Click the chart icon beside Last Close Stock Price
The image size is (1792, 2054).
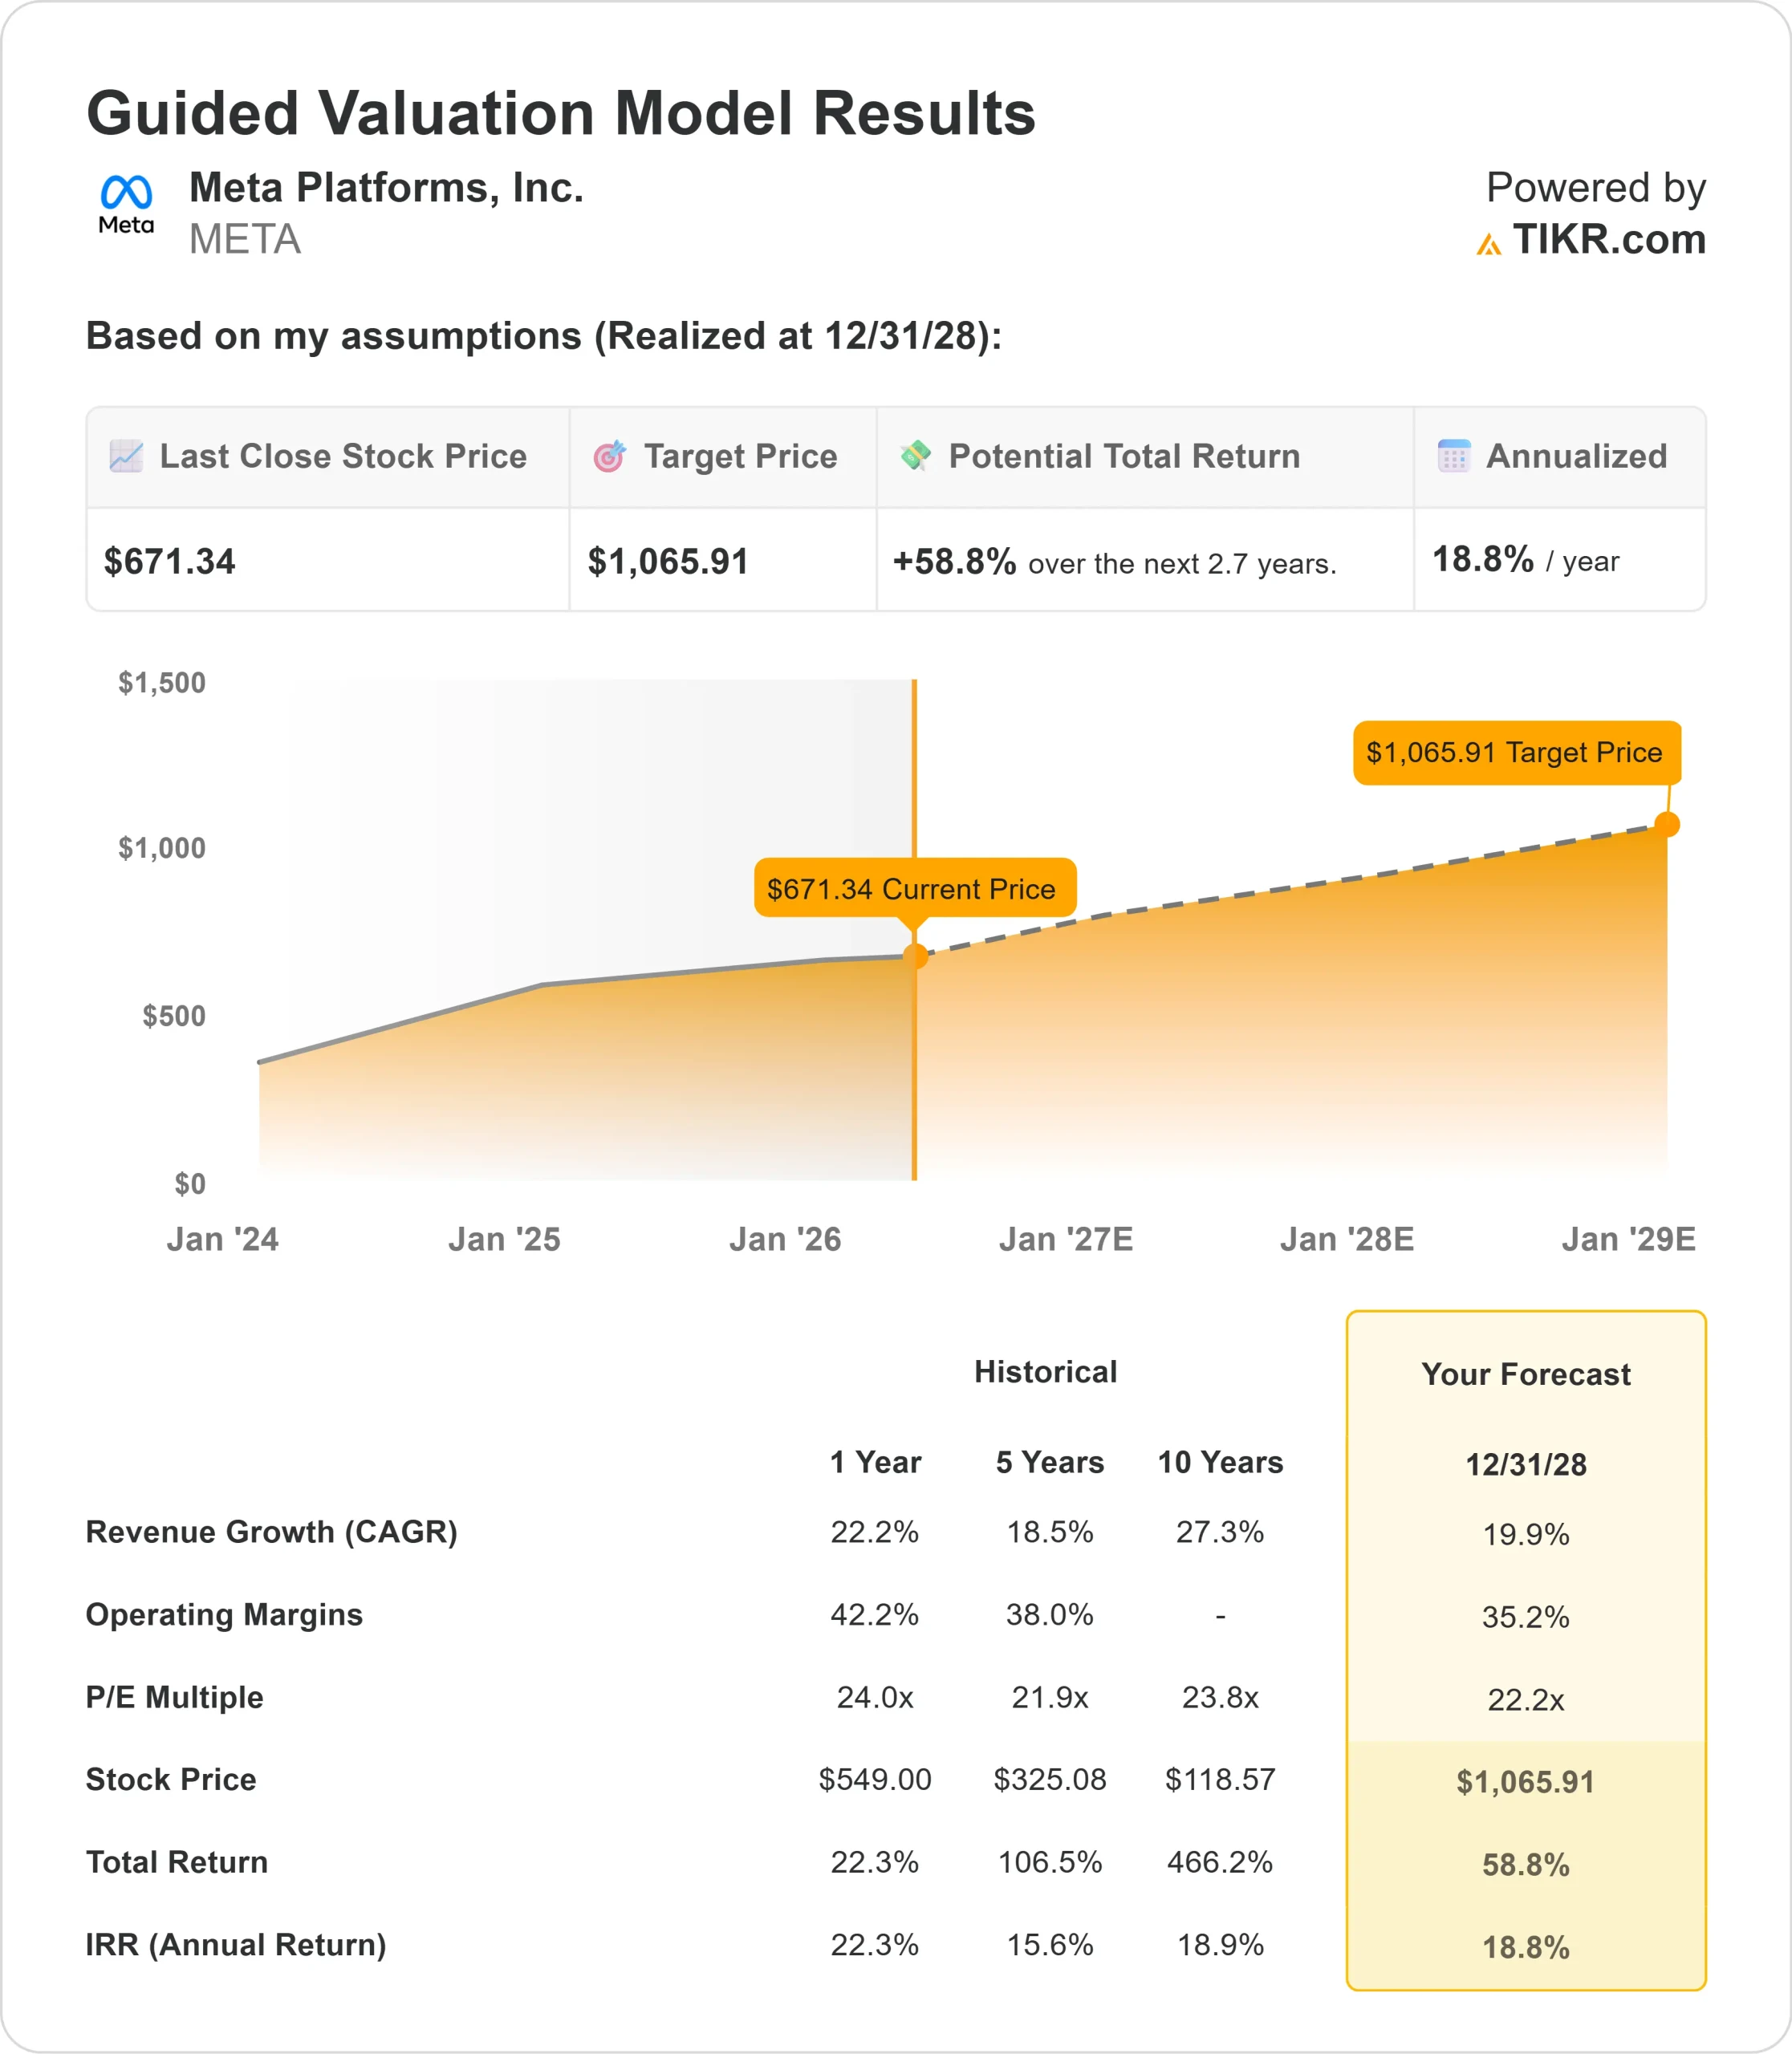(126, 456)
